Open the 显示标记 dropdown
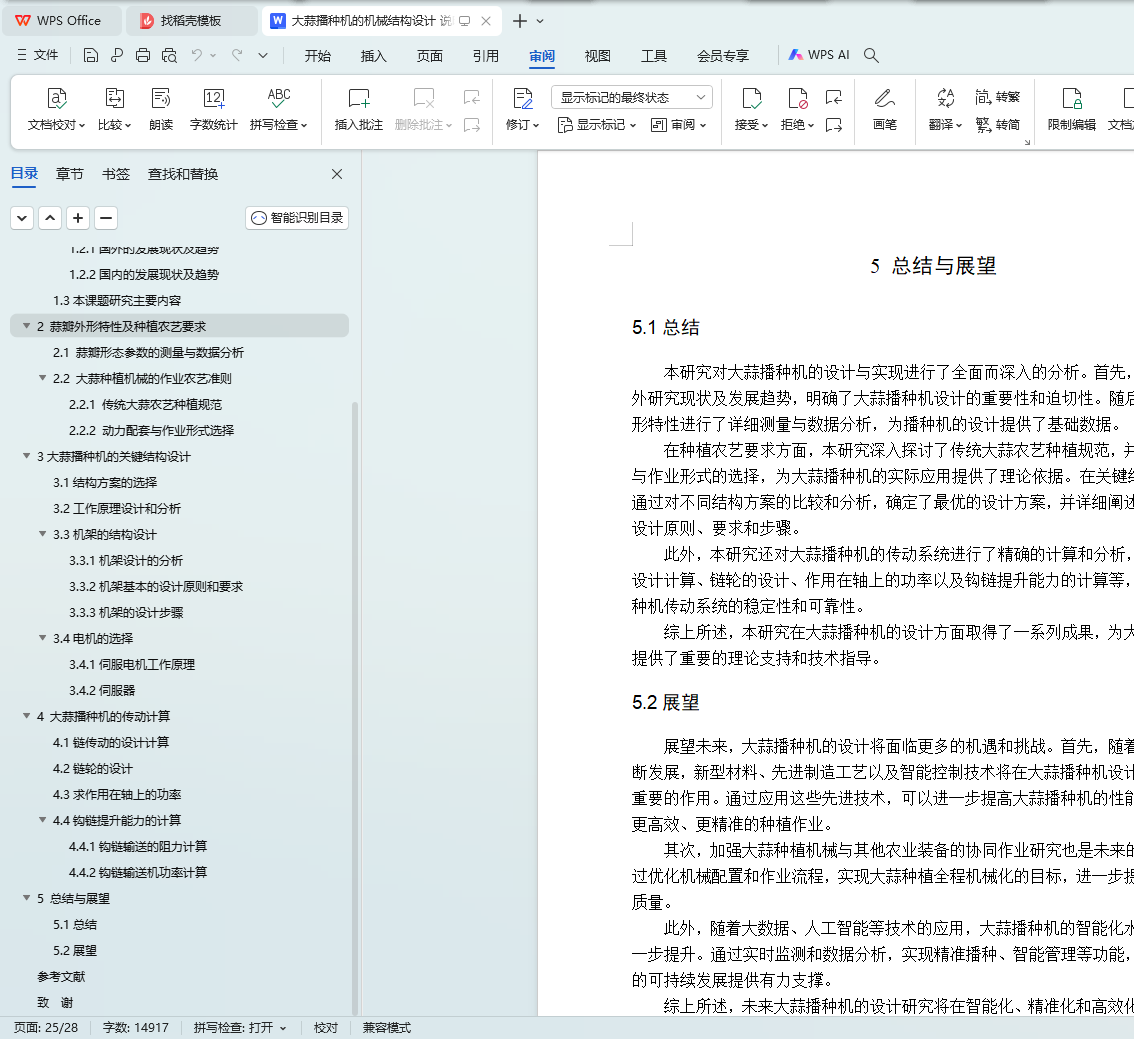 [x=597, y=125]
